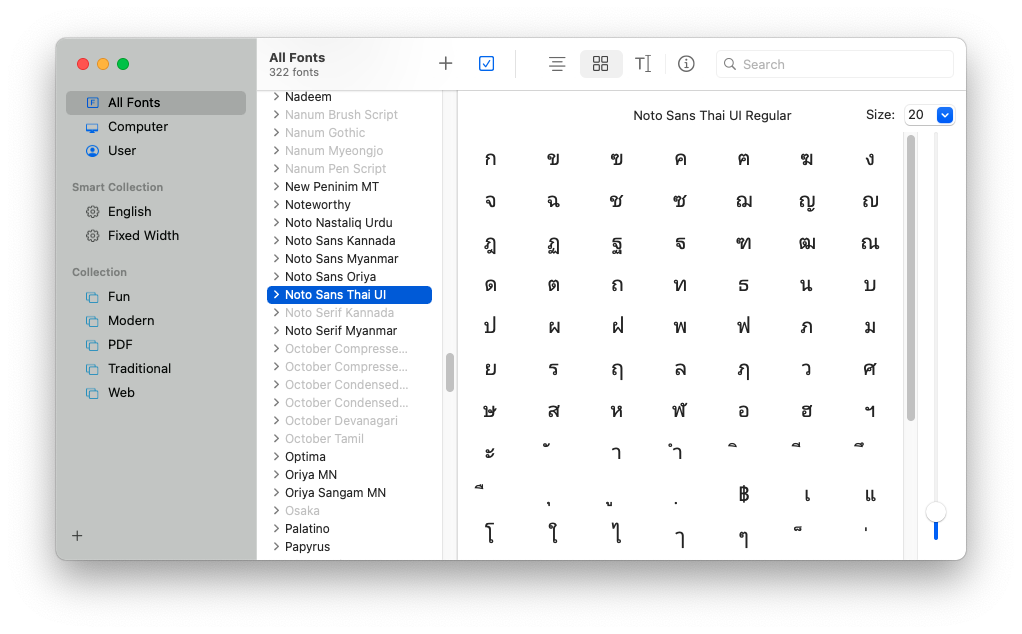Click the Search field
Screen dimensions: 1022x634
(x=834, y=64)
